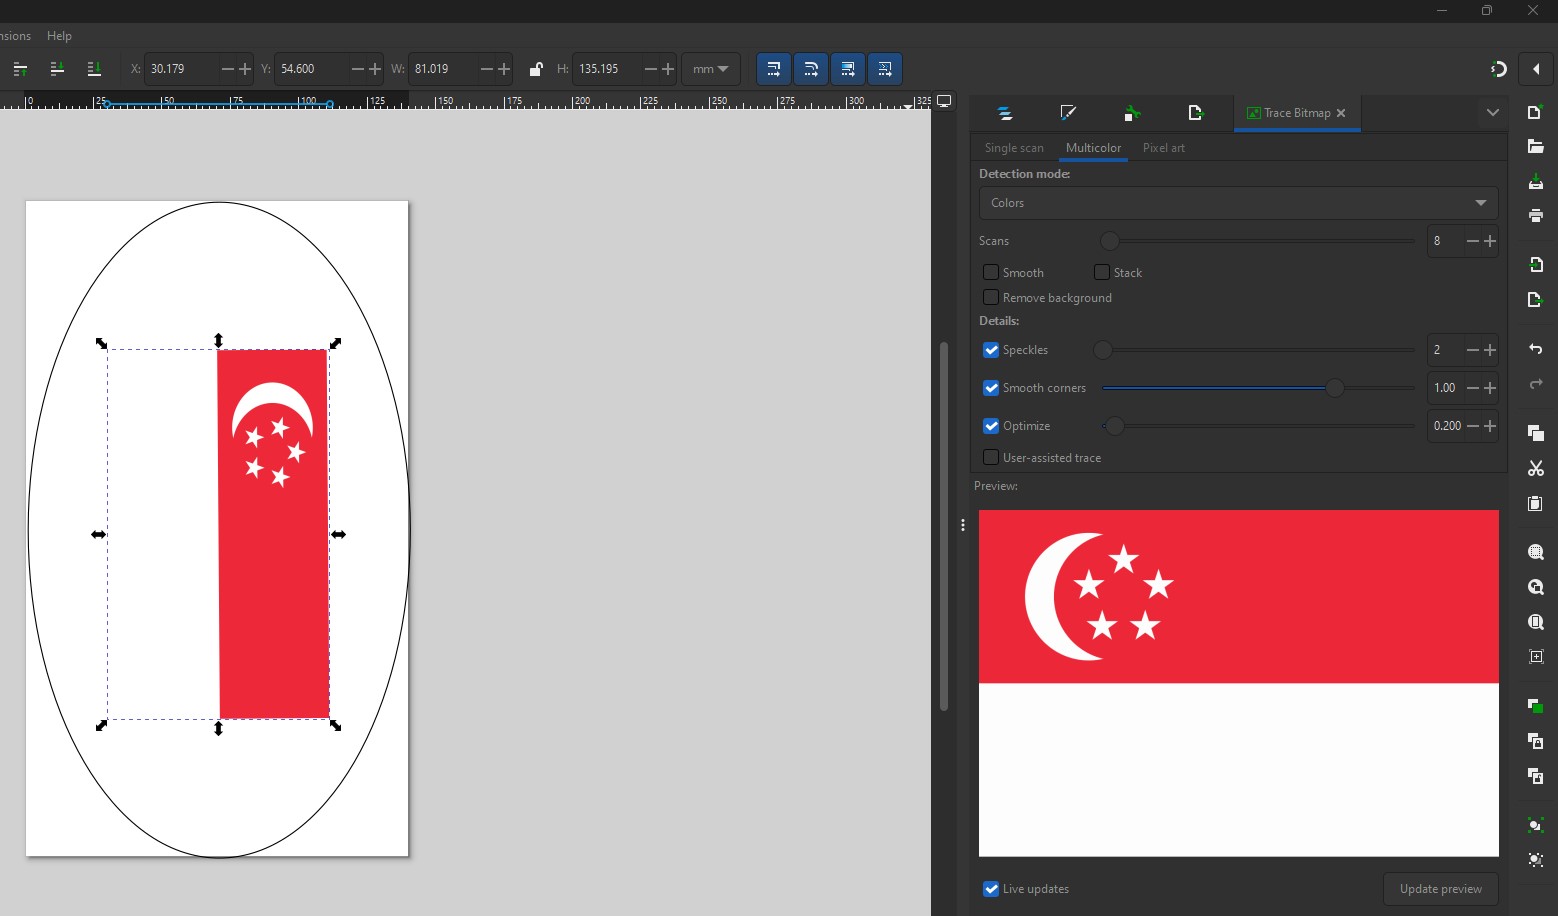Zoom to fit drawing icon
This screenshot has width=1558, height=916.
point(1535,587)
